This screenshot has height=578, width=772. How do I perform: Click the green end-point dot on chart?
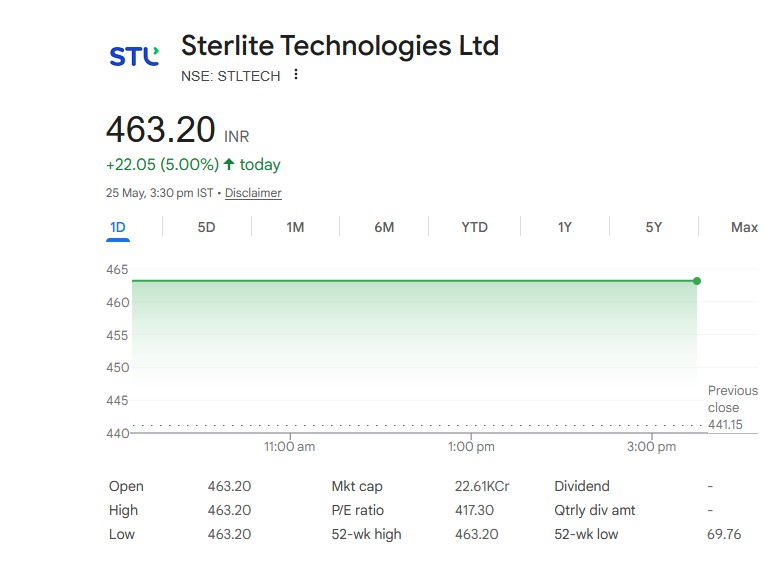(697, 281)
